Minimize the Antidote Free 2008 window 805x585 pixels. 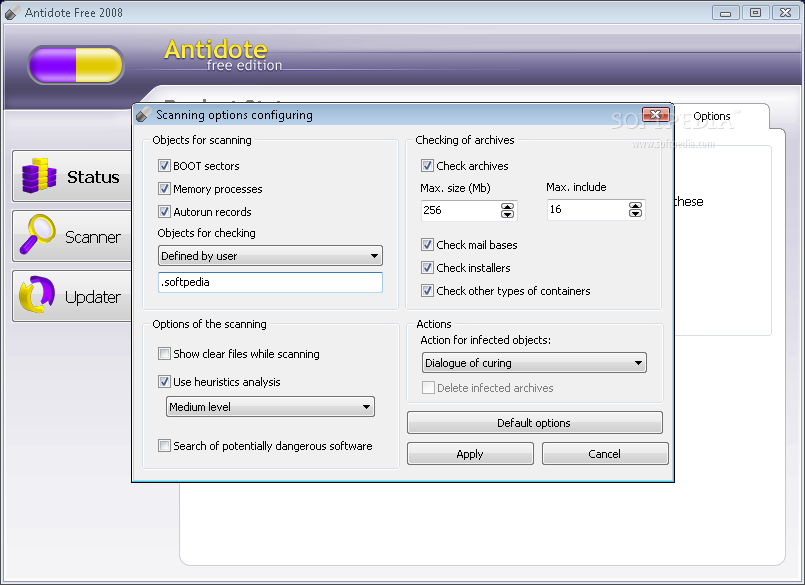click(x=725, y=13)
